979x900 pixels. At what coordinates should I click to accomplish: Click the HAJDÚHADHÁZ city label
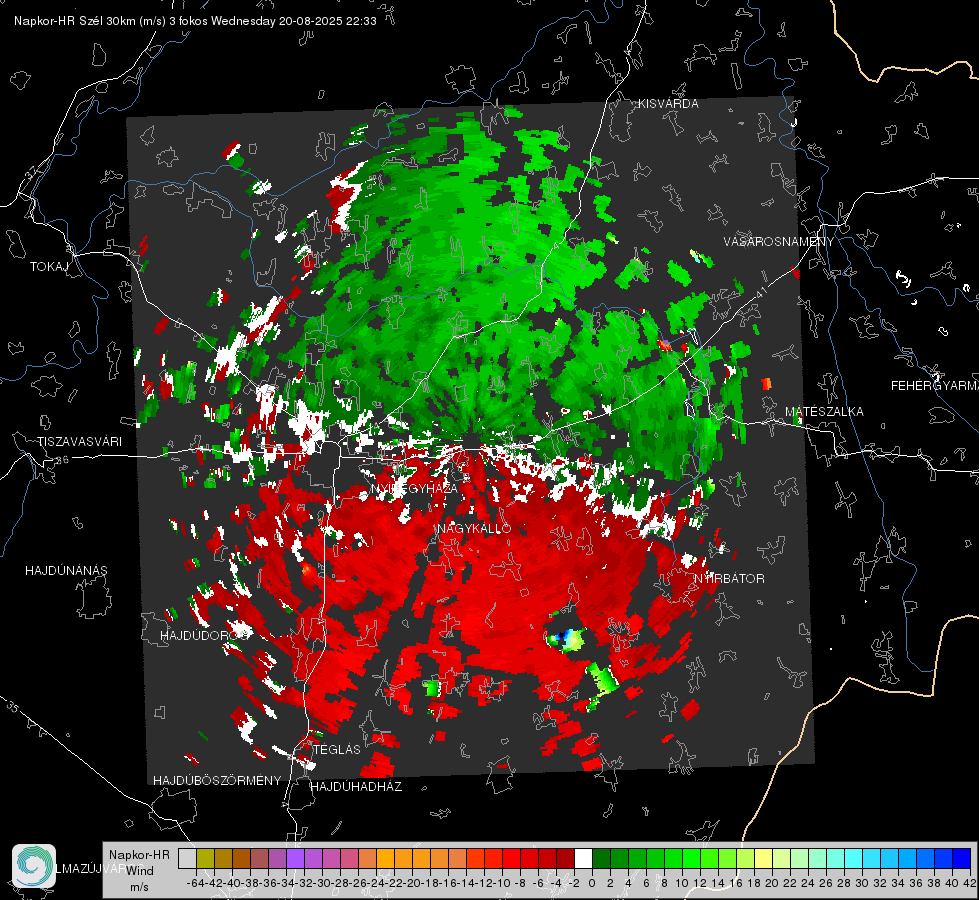[x=357, y=787]
